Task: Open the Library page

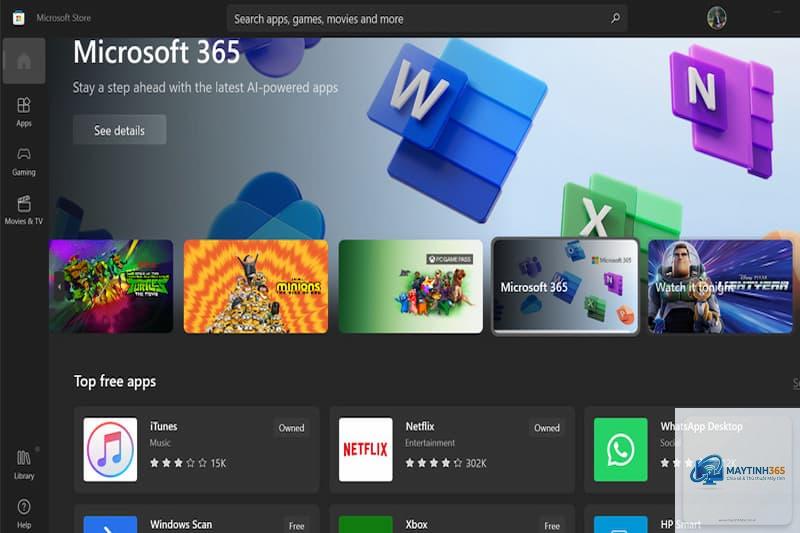Action: click(23, 464)
